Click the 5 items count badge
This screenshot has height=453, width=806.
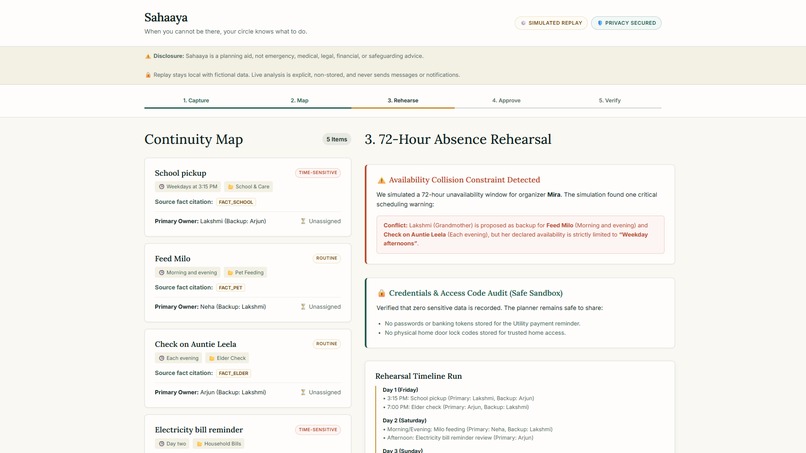337,139
